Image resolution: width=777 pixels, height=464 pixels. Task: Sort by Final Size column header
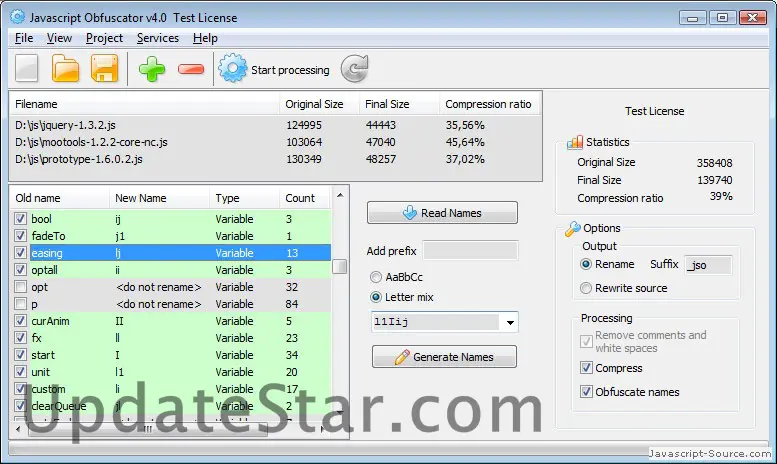[x=399, y=104]
